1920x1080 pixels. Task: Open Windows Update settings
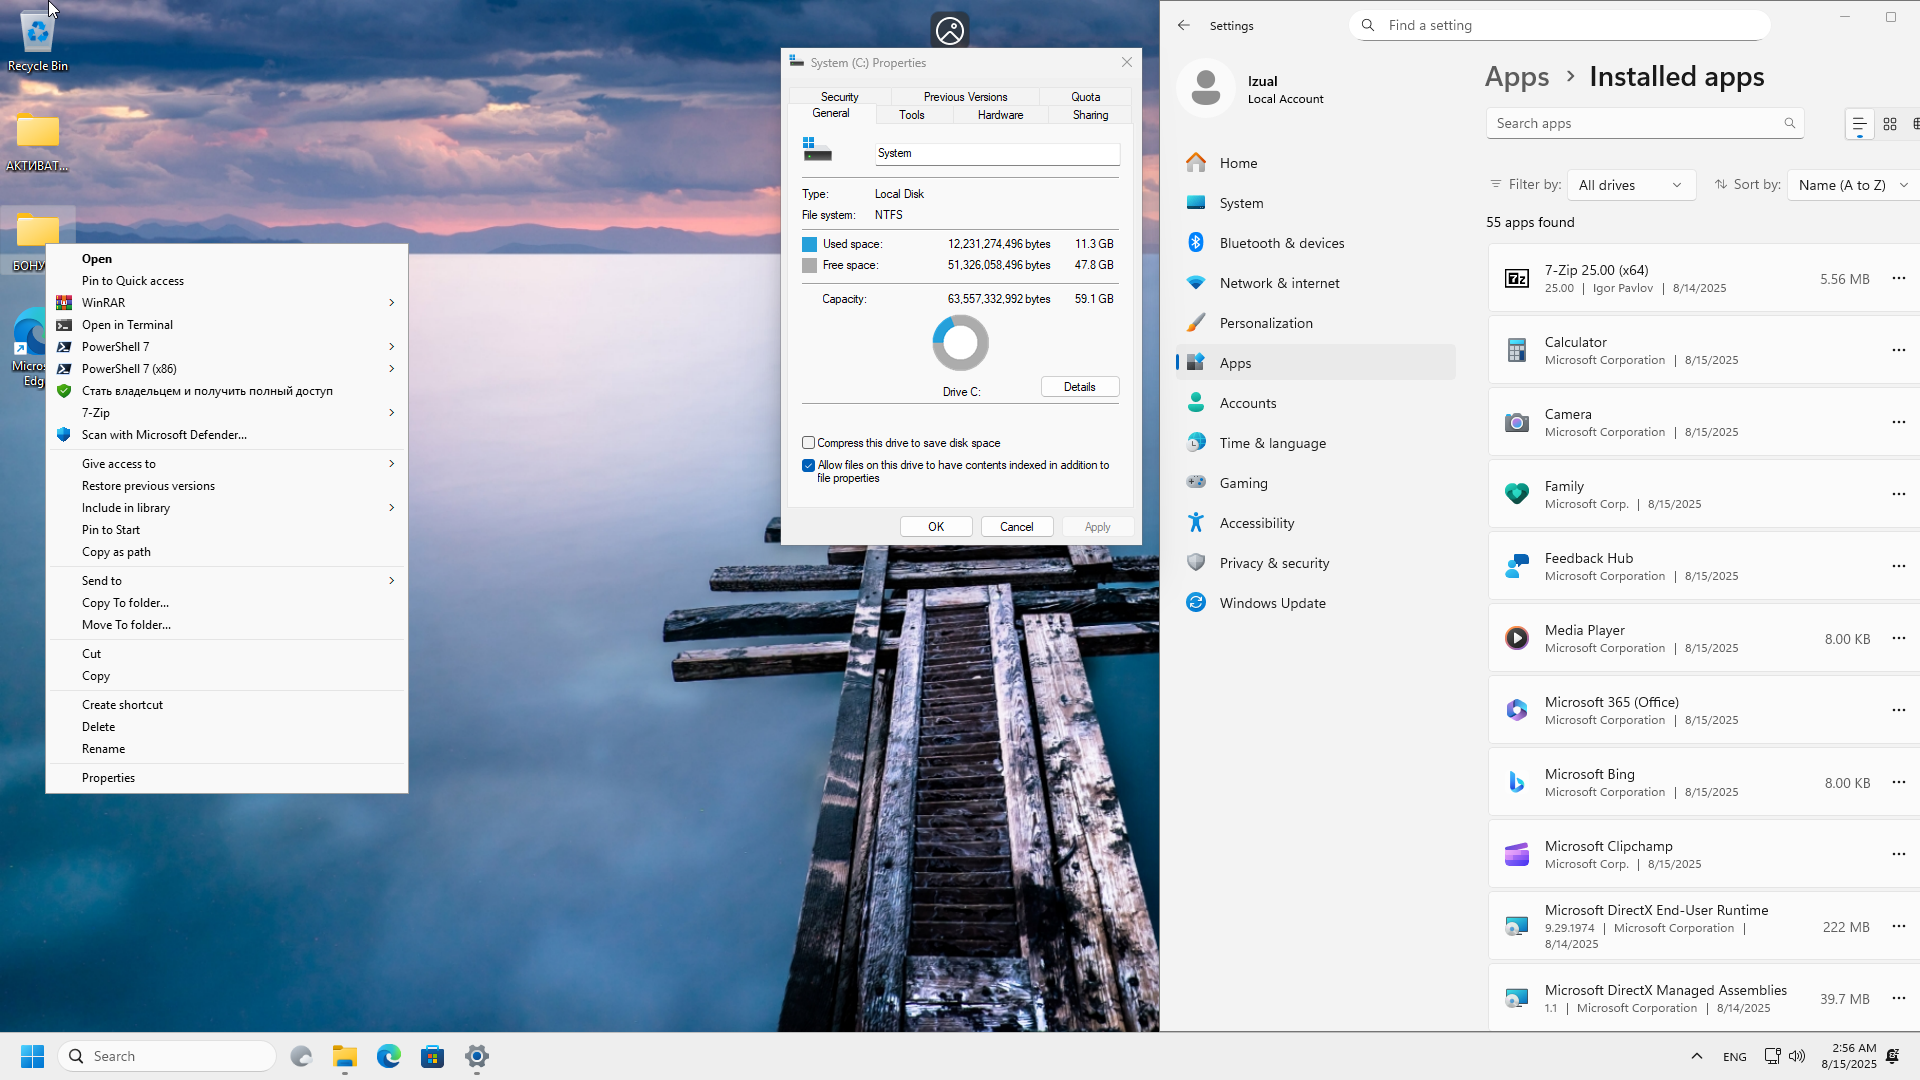1315,603
